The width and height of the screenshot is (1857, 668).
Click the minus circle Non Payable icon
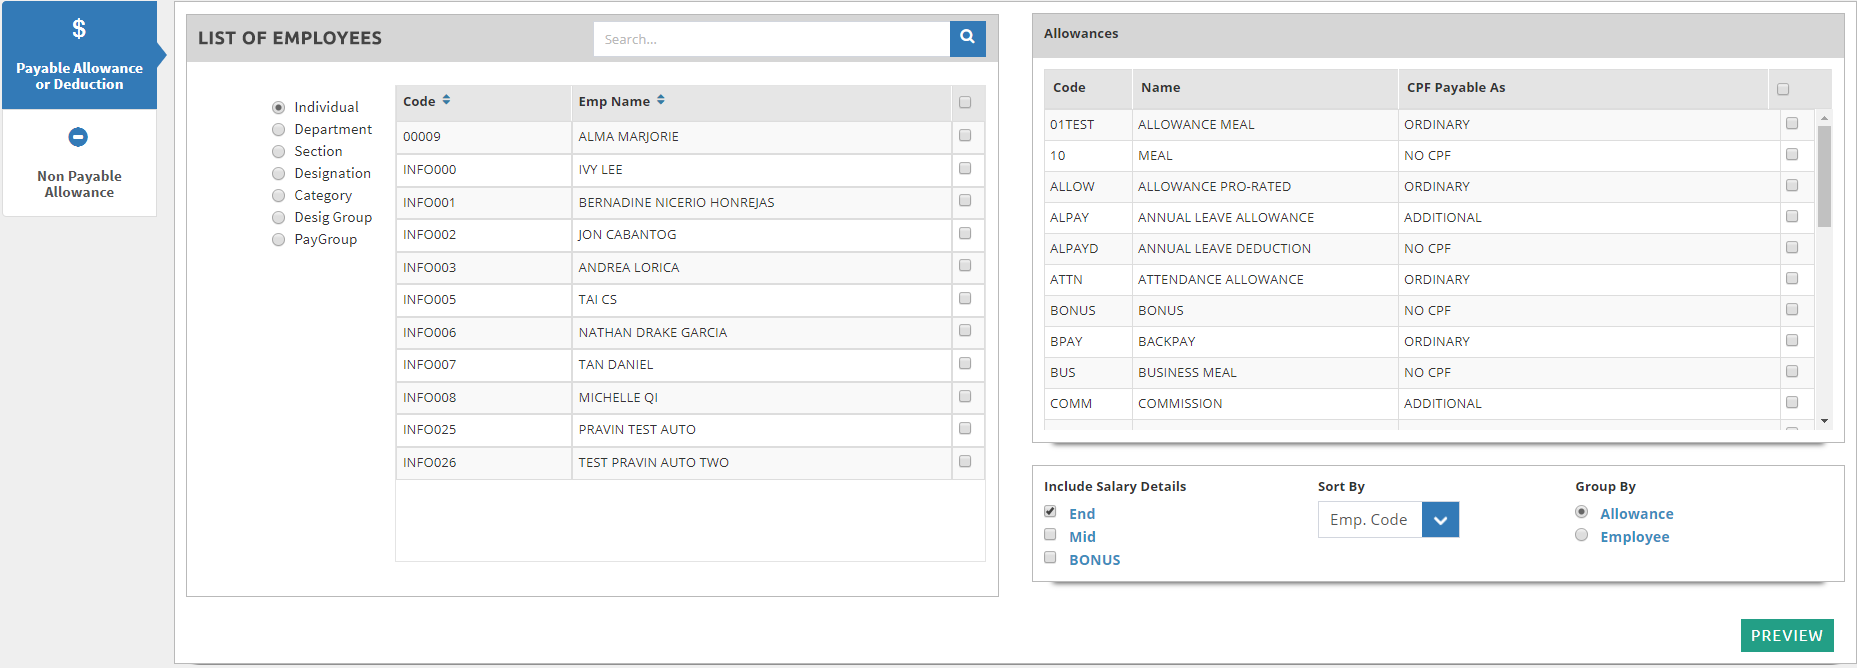[x=78, y=137]
